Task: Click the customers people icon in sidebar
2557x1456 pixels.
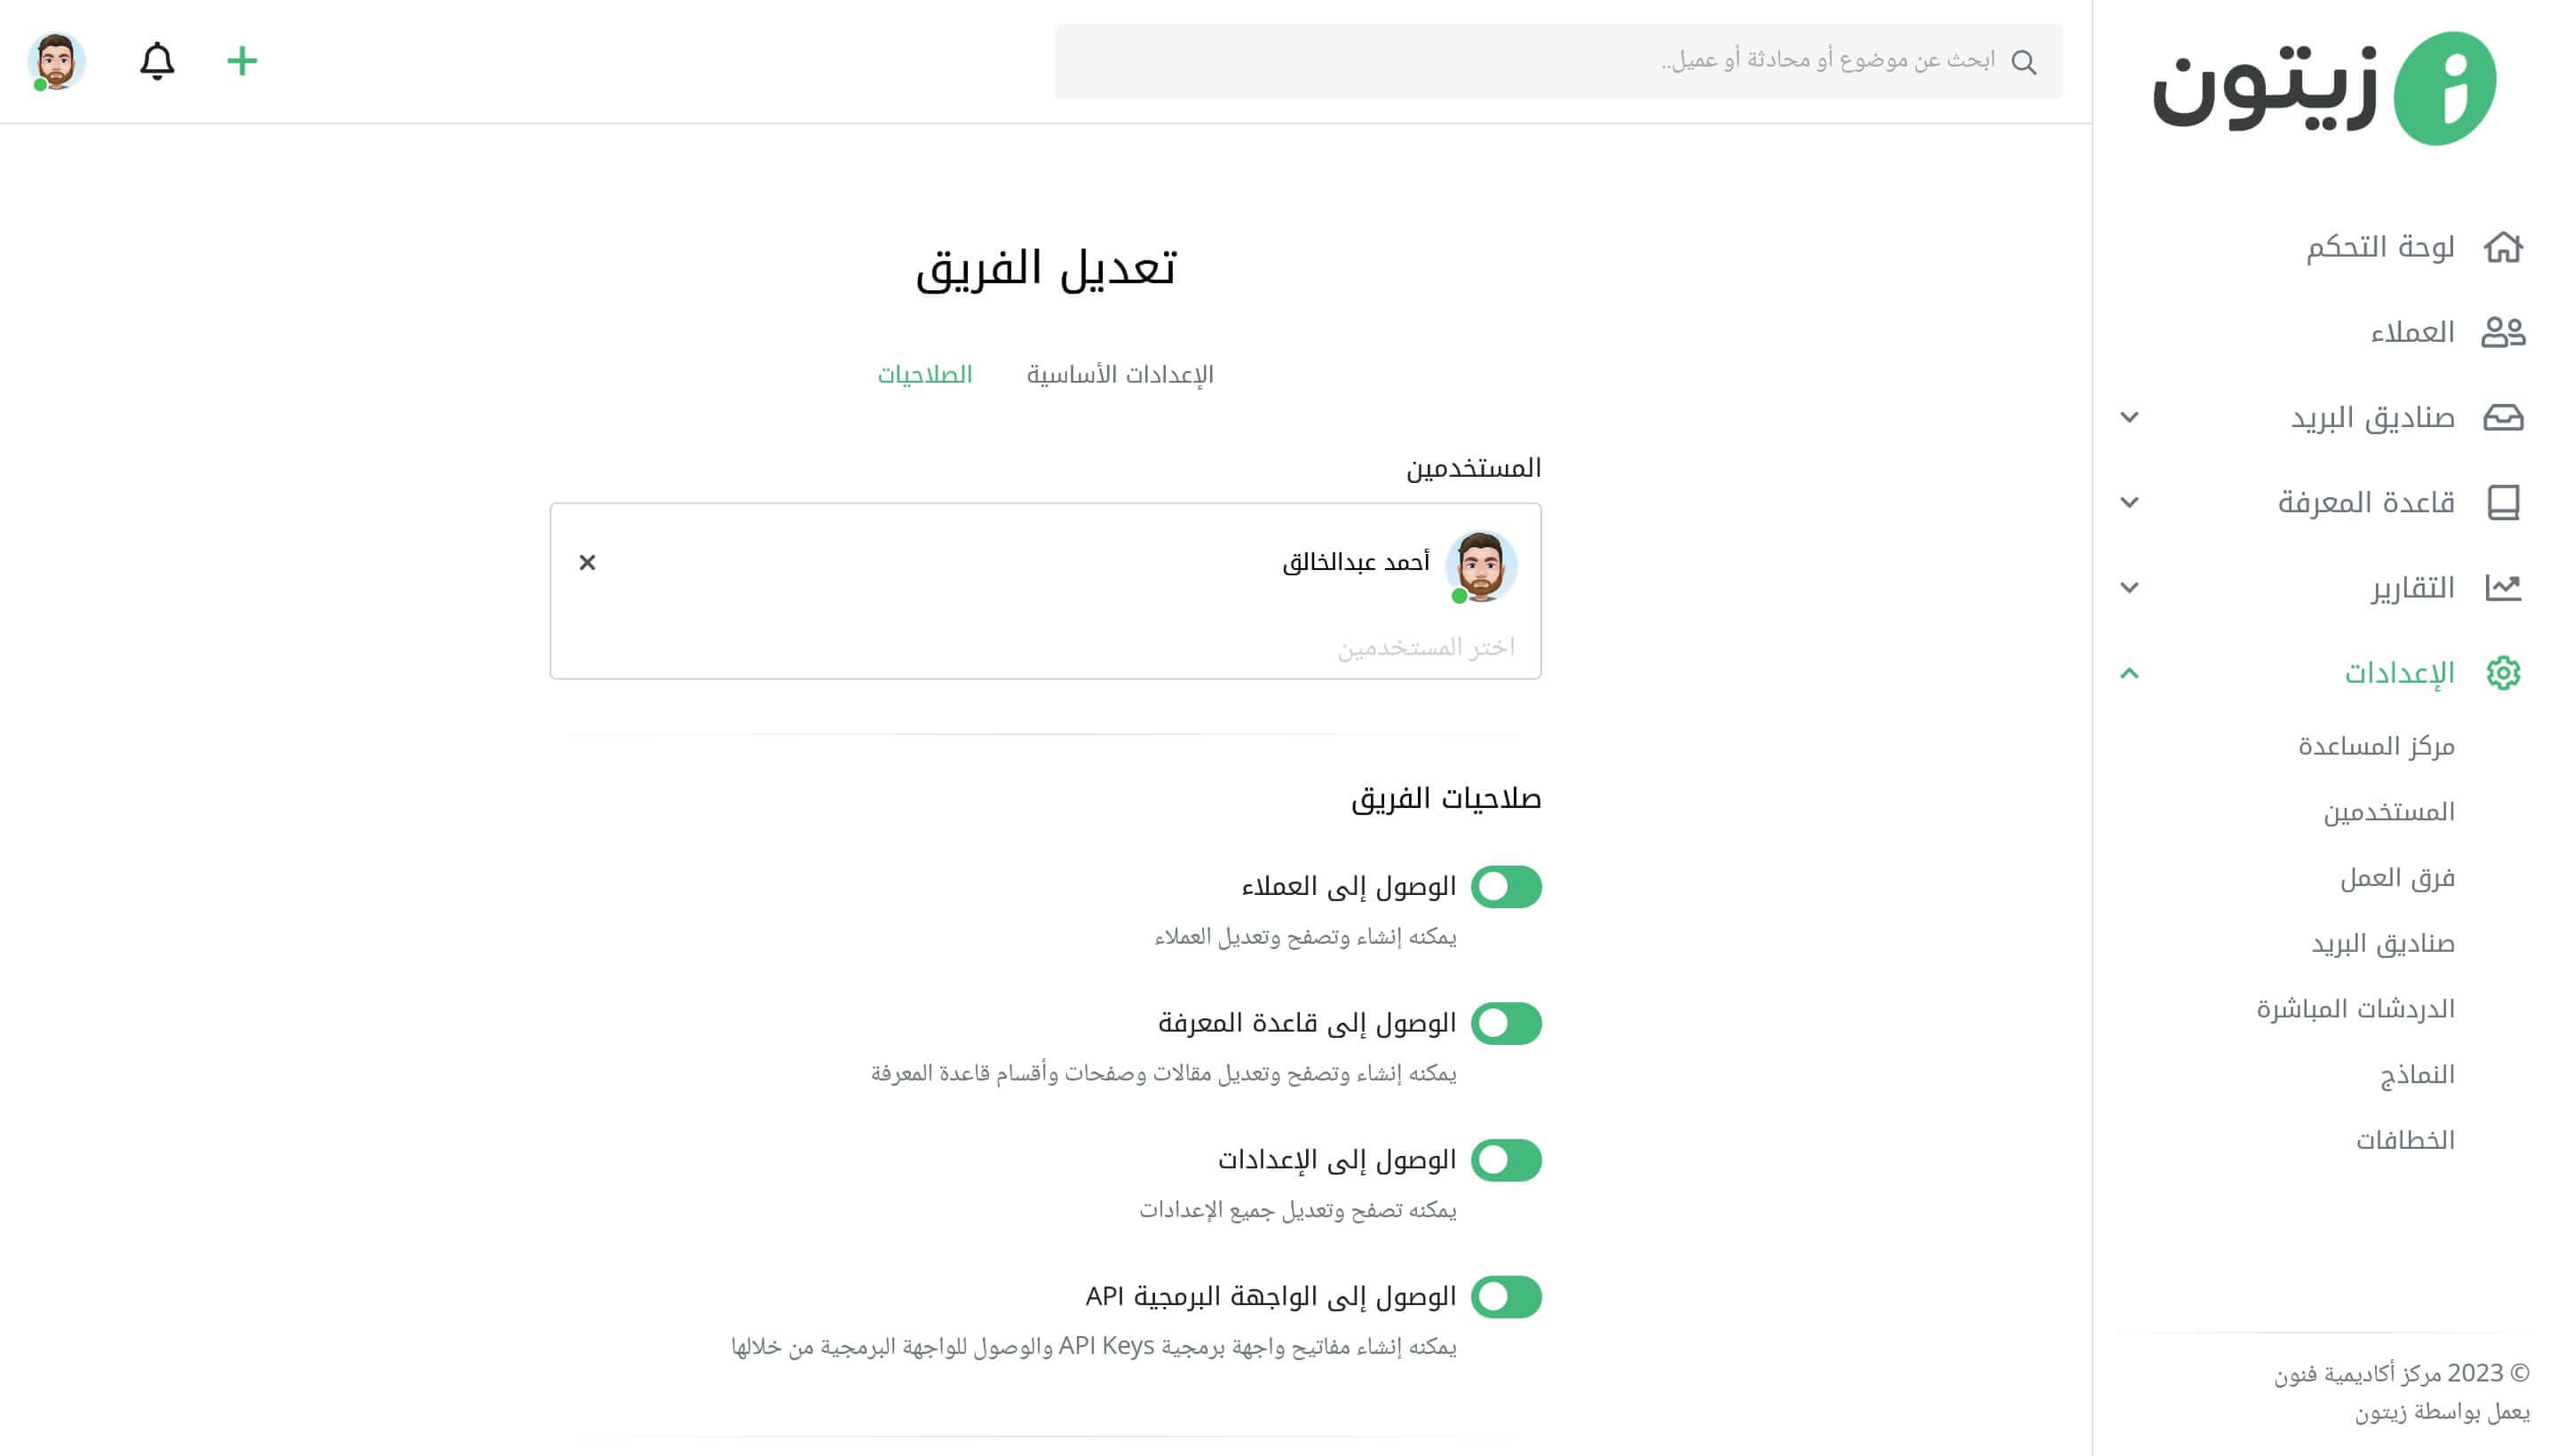Action: 2503,332
